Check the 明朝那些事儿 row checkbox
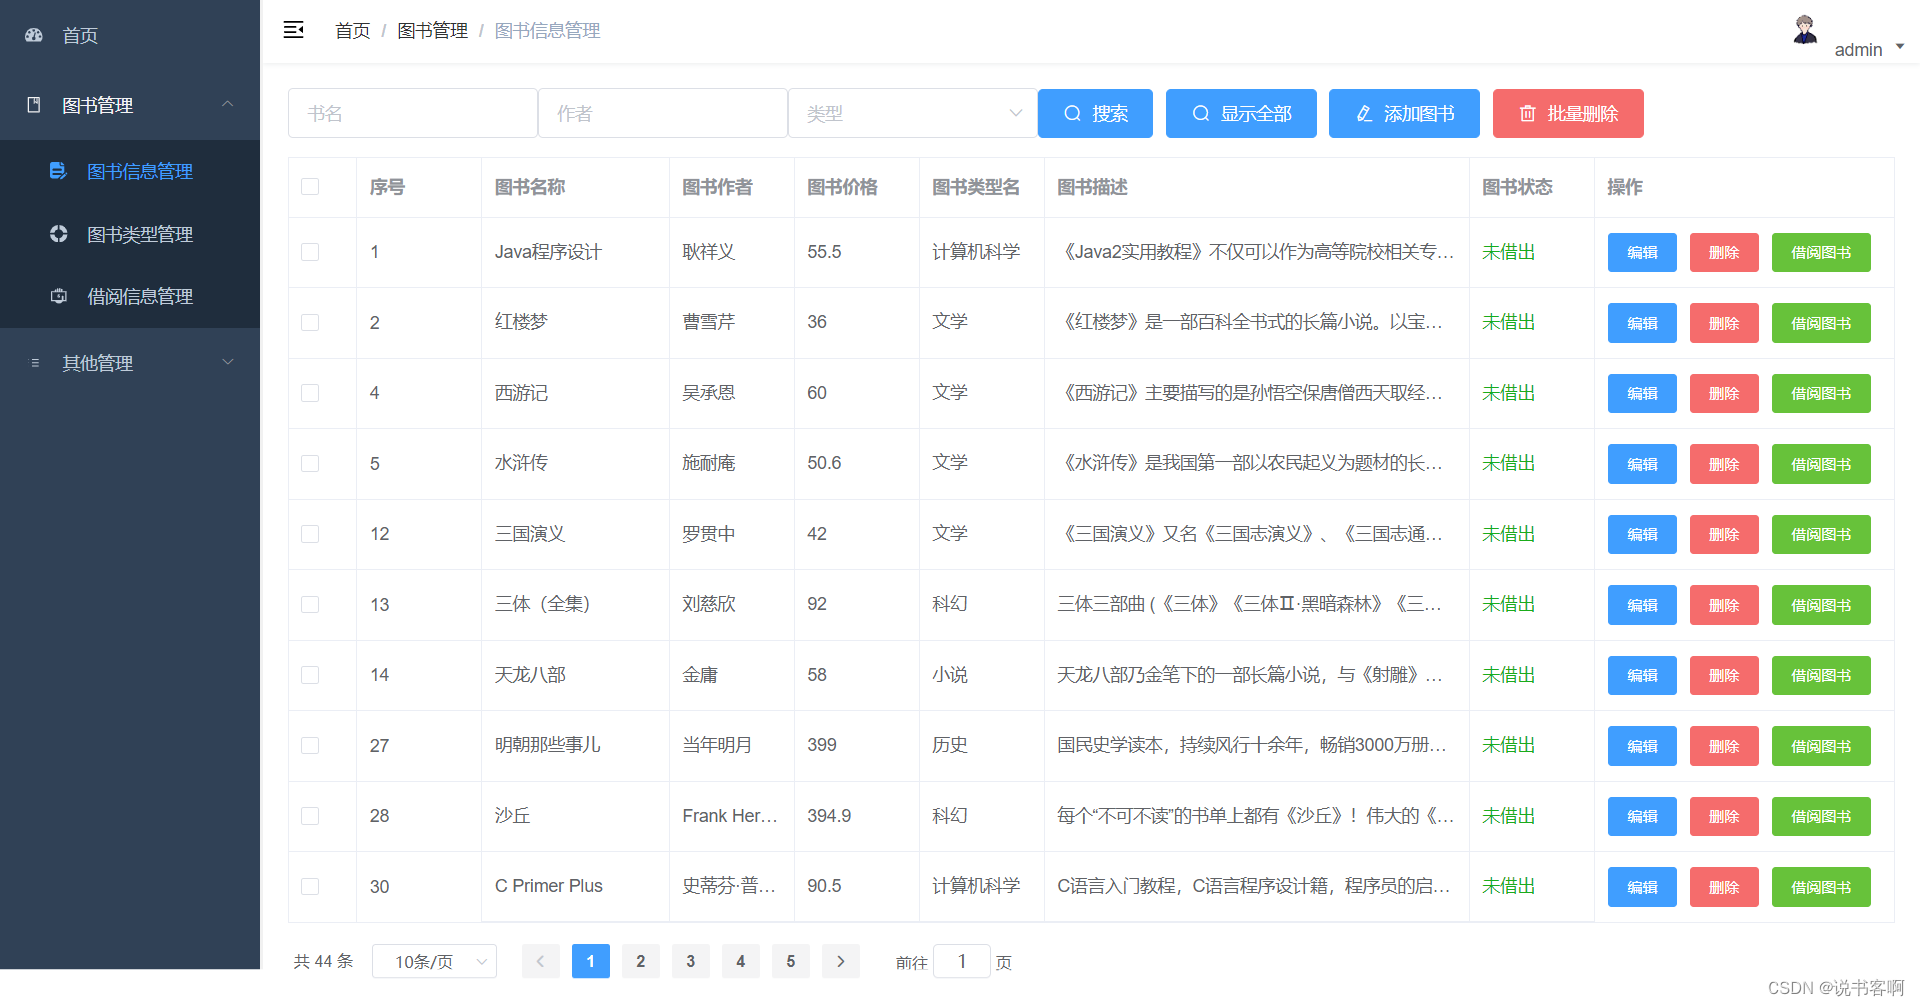This screenshot has height=1006, width=1920. click(x=310, y=745)
